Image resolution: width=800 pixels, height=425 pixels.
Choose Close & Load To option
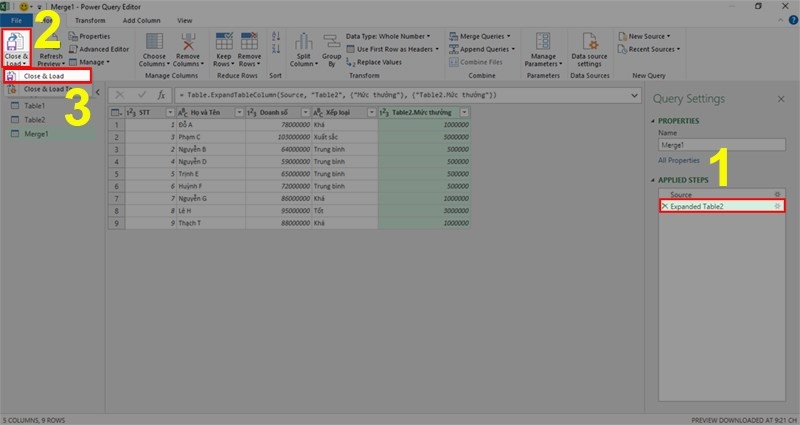coord(47,89)
